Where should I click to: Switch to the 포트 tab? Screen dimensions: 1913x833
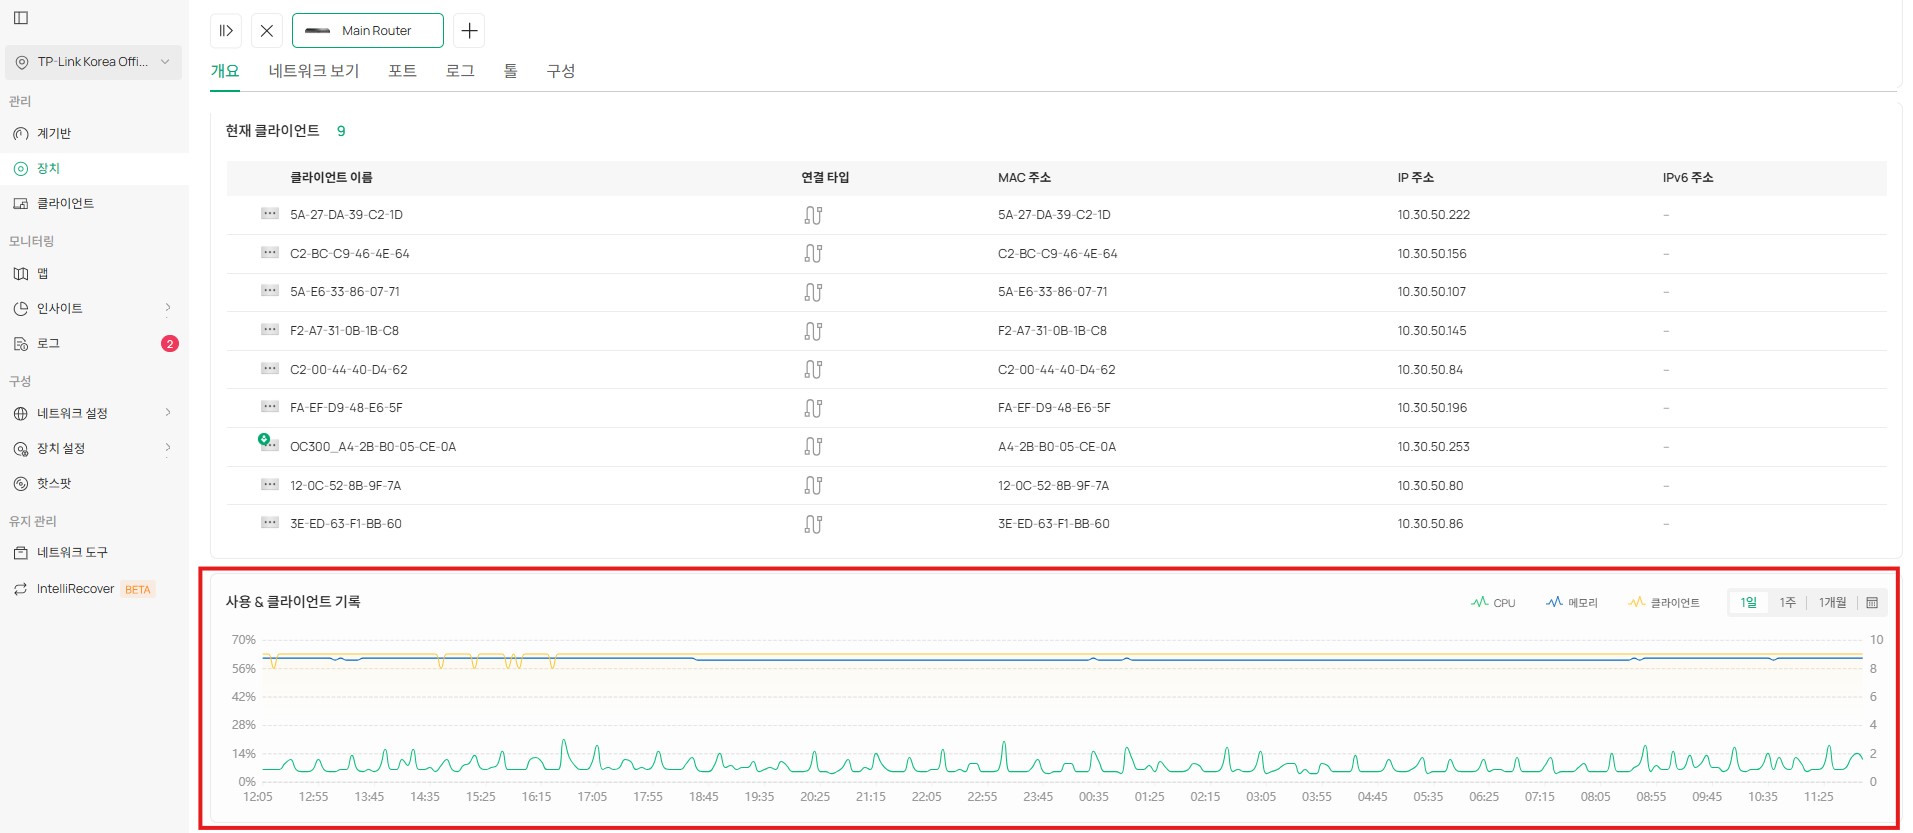pos(402,71)
